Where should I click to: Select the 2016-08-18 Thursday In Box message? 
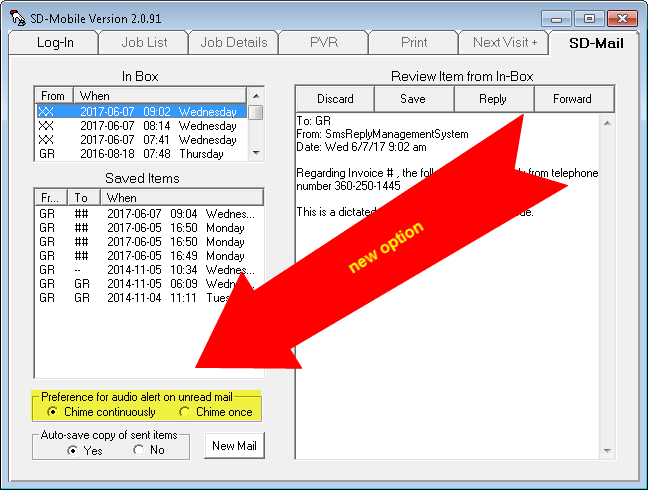click(140, 154)
